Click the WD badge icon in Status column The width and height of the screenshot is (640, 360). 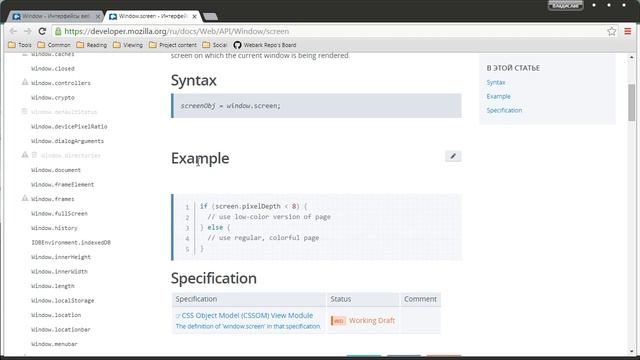338,321
